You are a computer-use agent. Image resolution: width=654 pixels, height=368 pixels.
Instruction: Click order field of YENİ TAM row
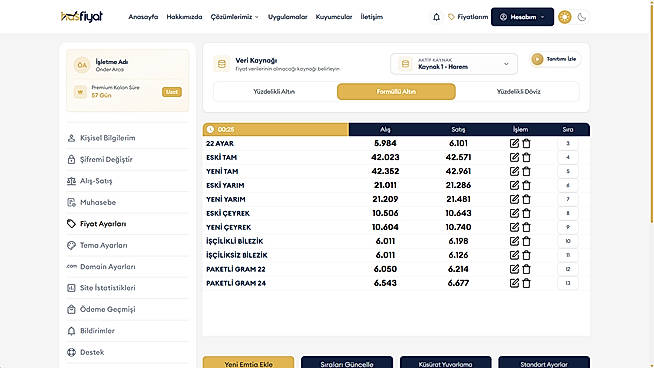(x=568, y=171)
